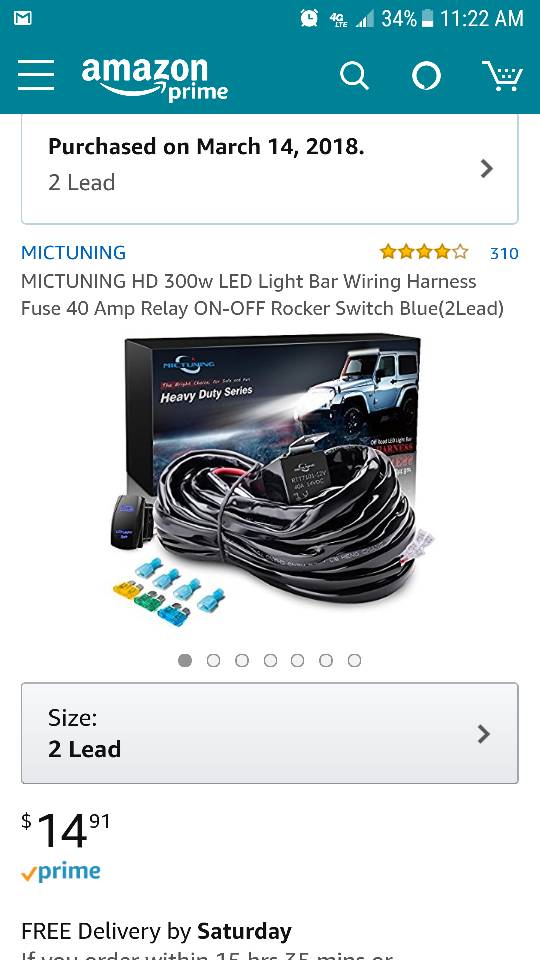This screenshot has width=540, height=960.
Task: View the 310 customer reviews count
Action: click(504, 253)
